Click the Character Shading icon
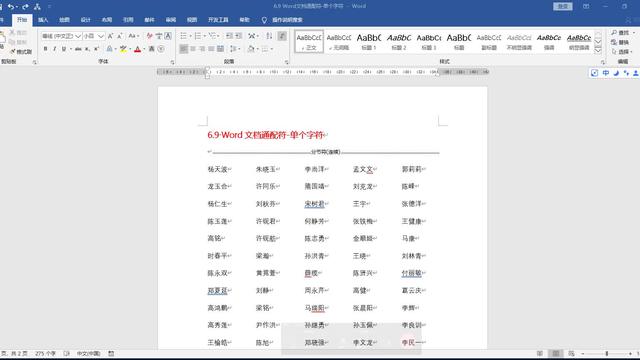 (151, 49)
